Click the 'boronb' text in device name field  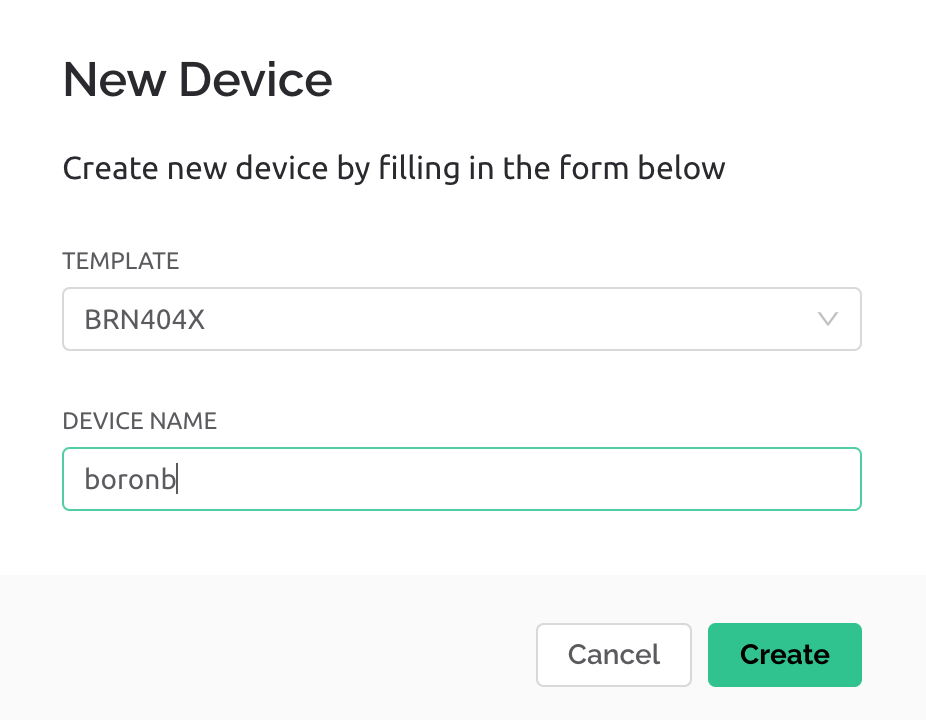click(x=130, y=478)
